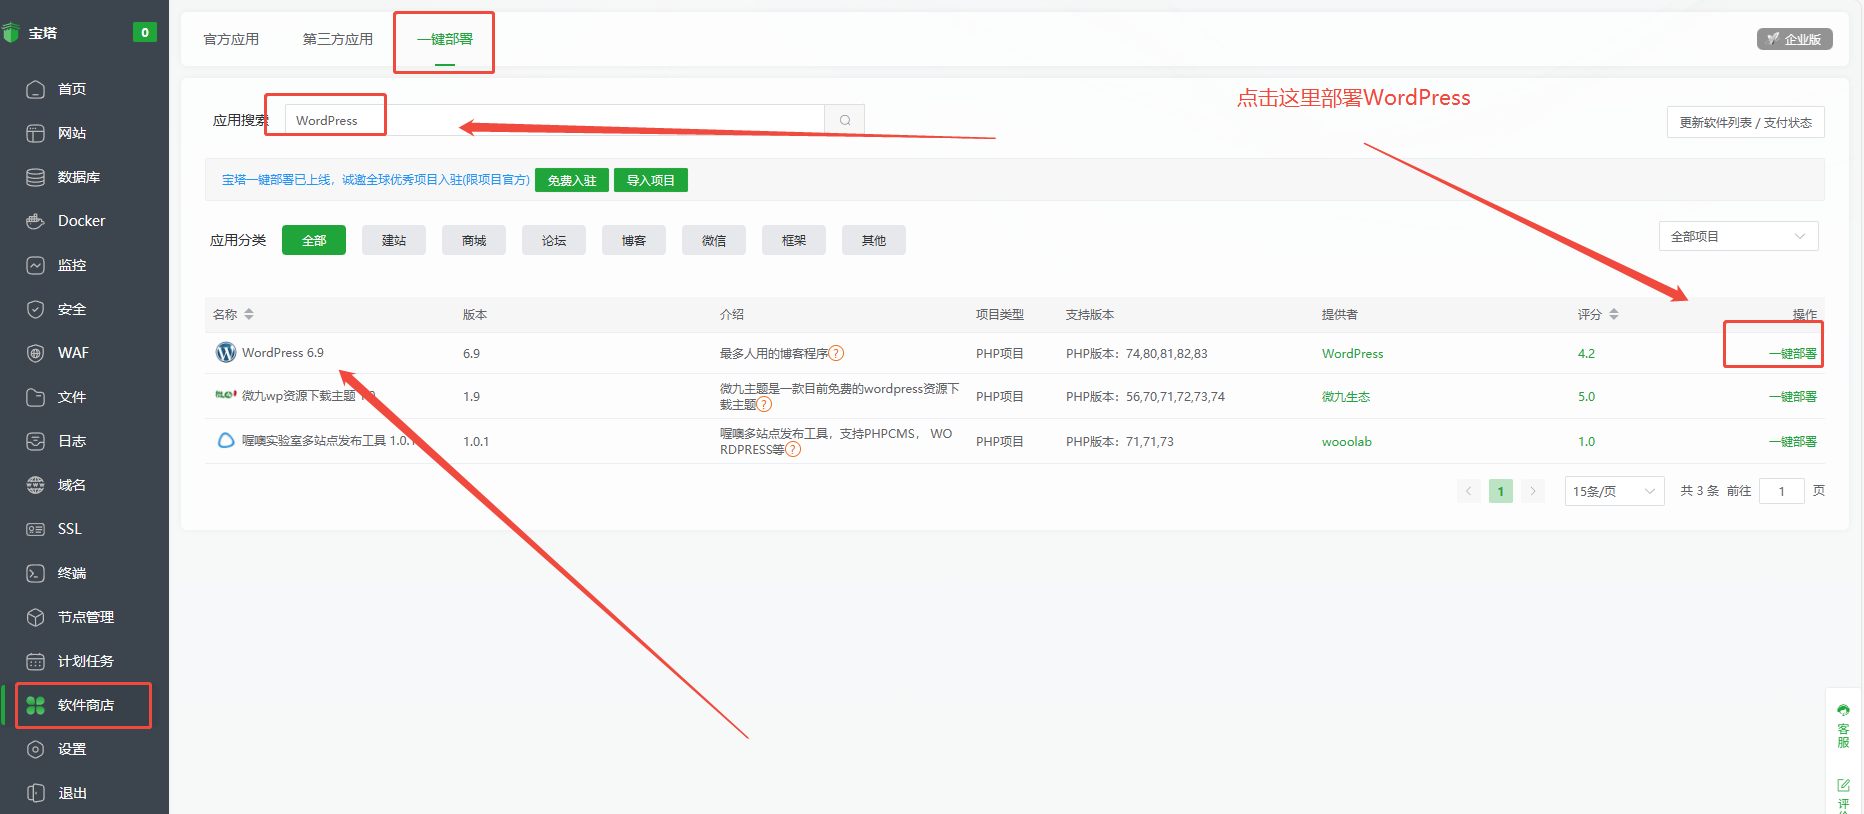Click the 退出 logout icon
1864x814 pixels.
tap(35, 793)
